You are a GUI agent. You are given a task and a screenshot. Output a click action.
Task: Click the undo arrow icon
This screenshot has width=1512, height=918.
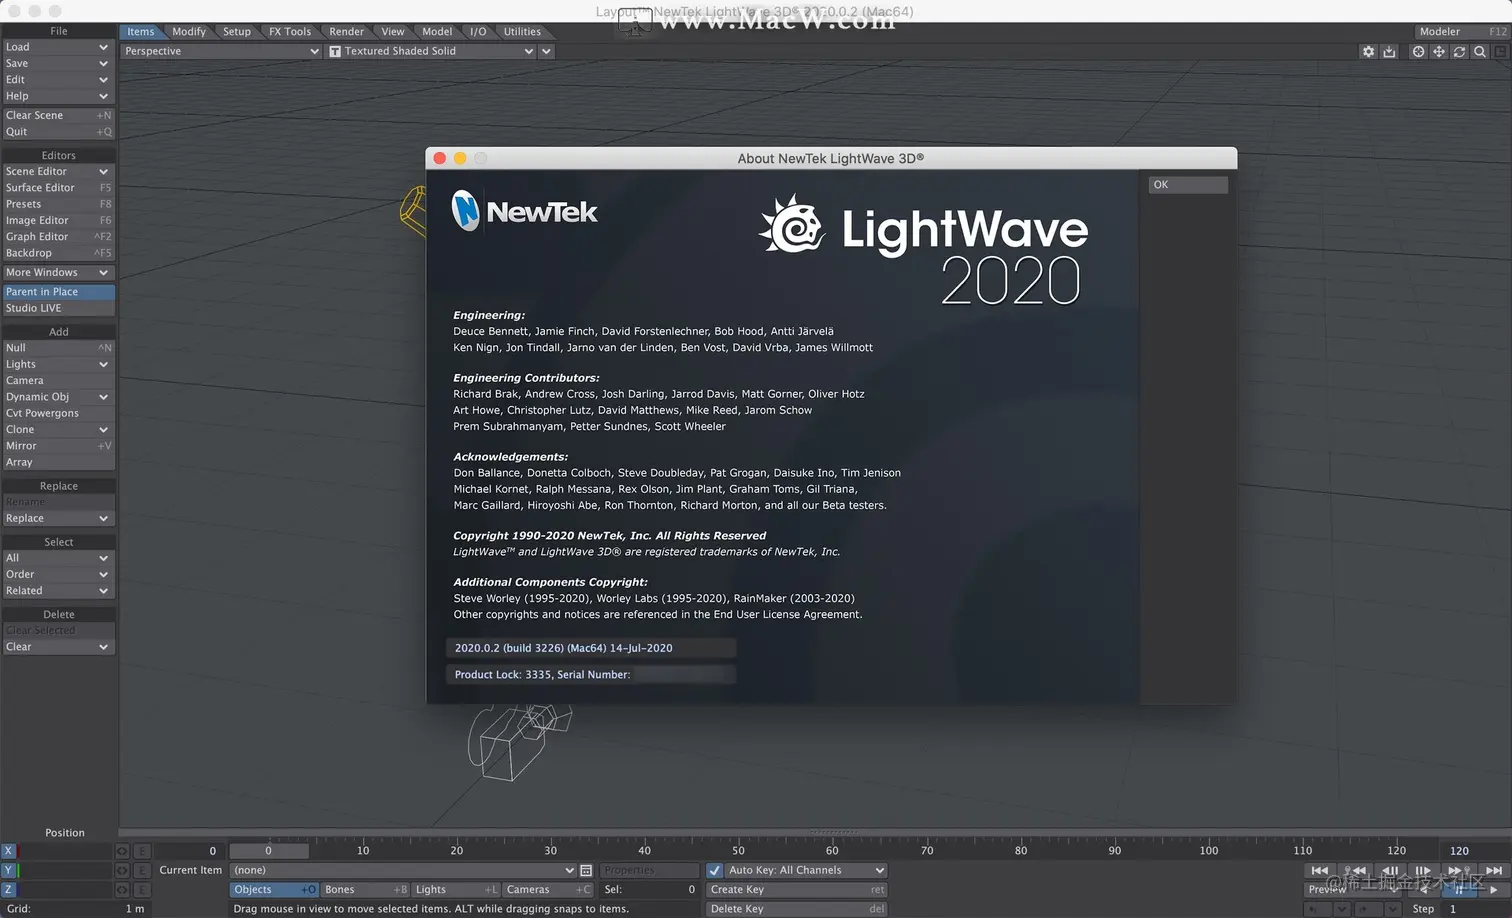1318,909
